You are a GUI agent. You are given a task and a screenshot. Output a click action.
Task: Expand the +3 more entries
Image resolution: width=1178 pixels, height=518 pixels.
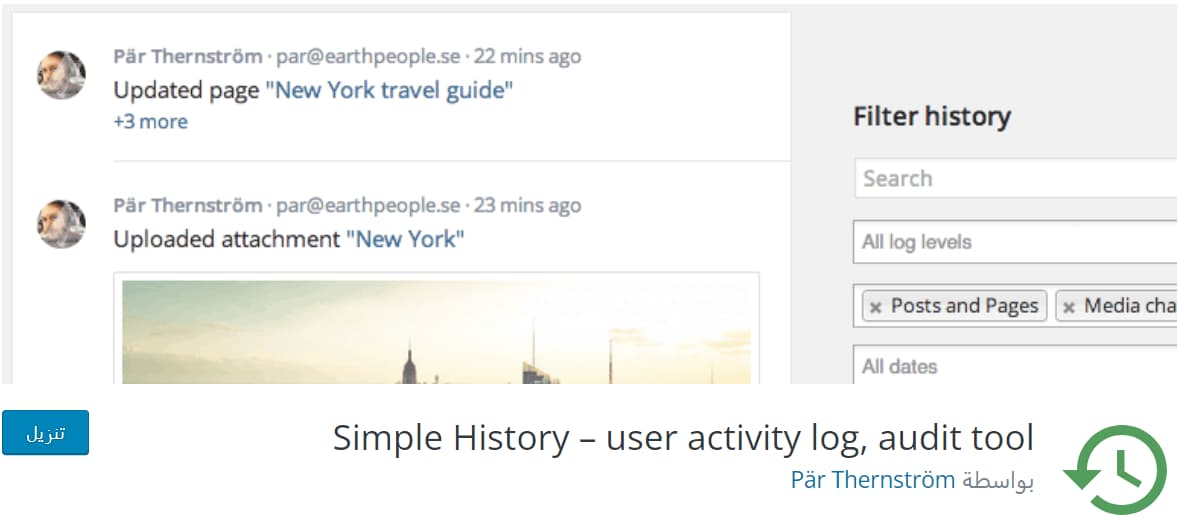click(x=150, y=122)
